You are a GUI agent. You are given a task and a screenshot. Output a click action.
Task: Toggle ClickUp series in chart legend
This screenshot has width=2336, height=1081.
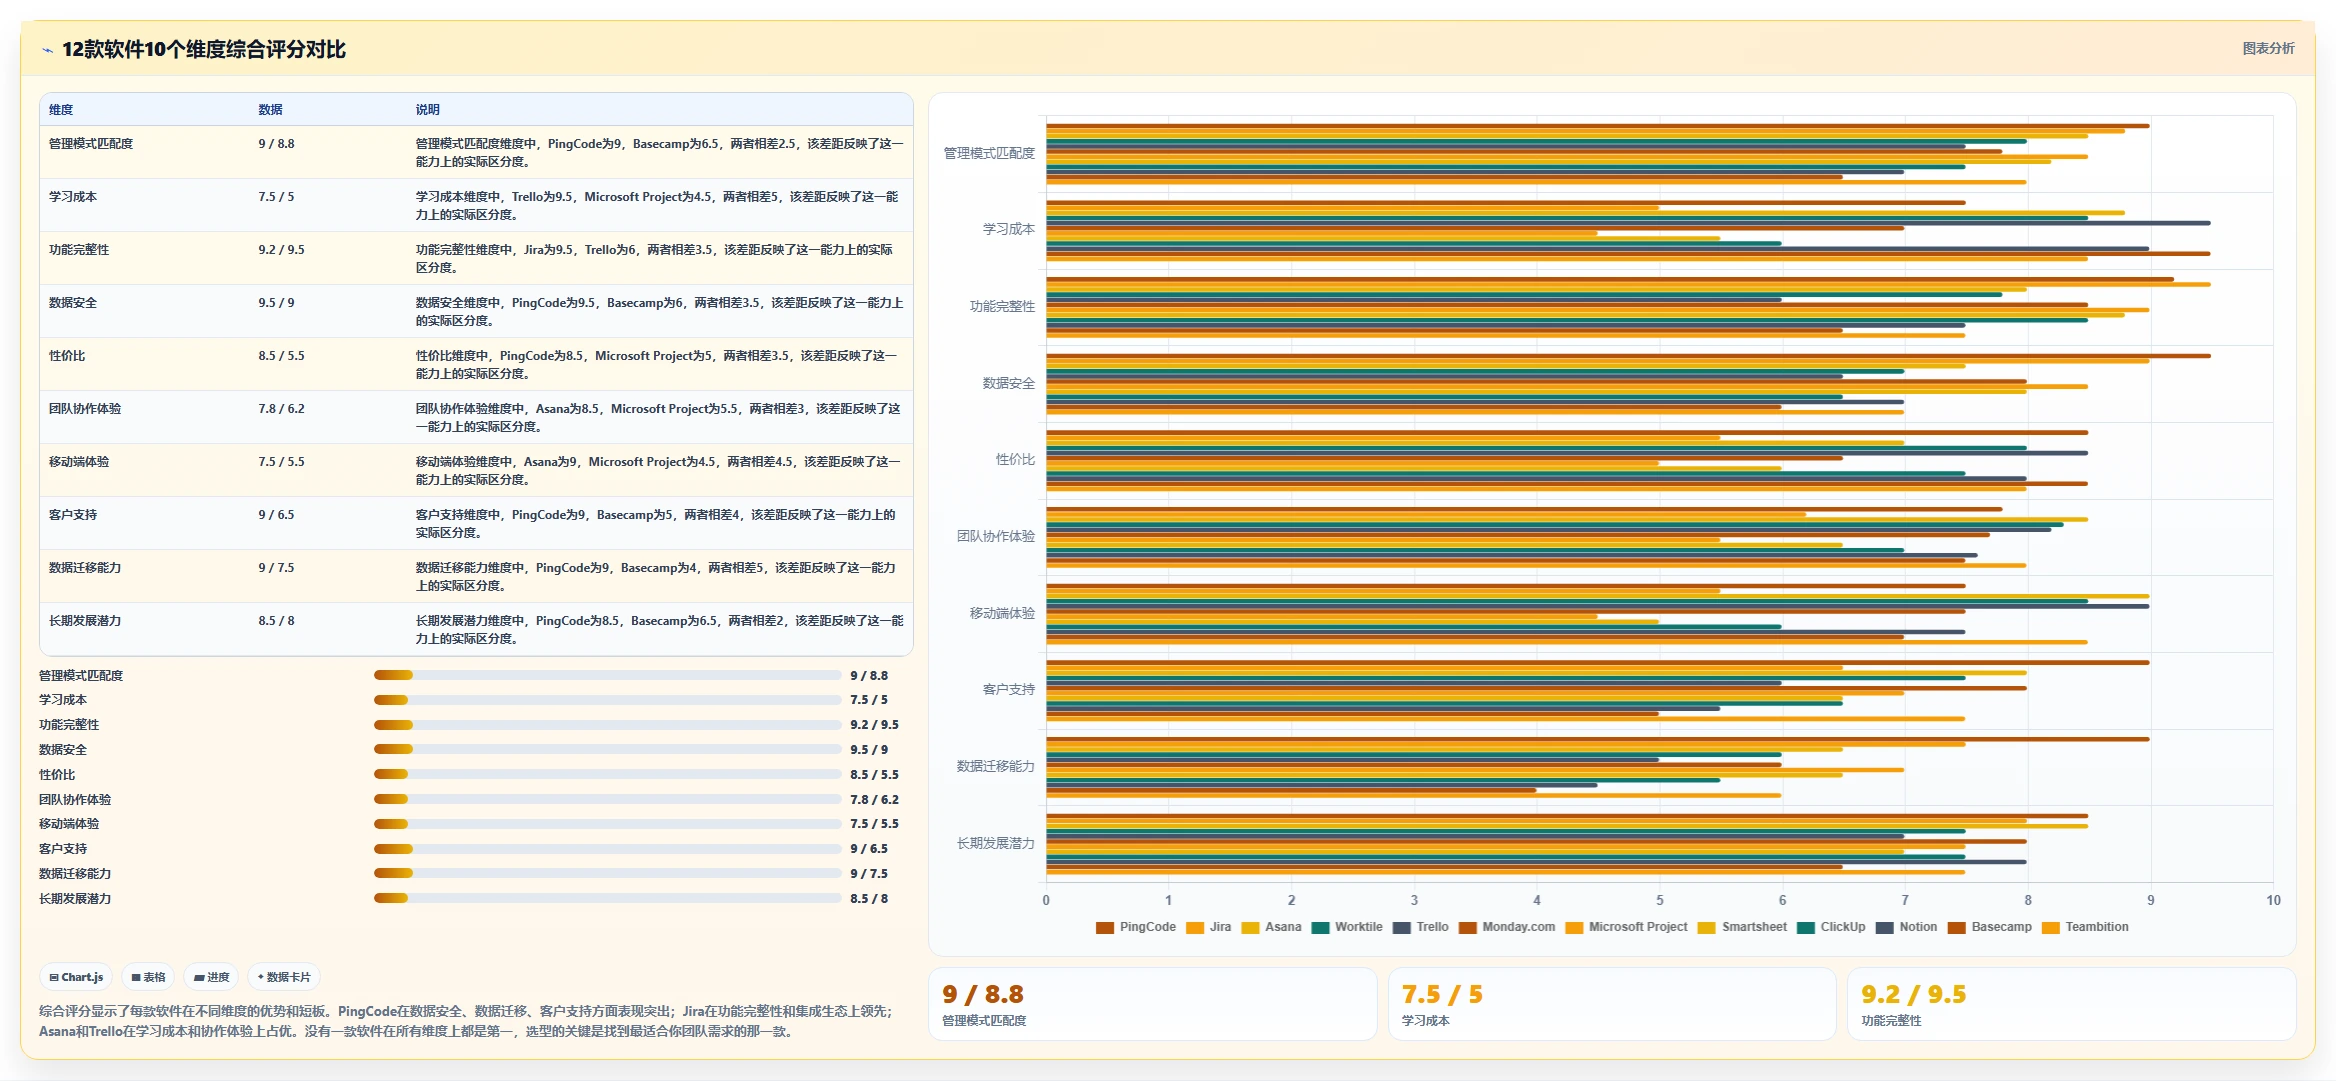pos(1831,927)
